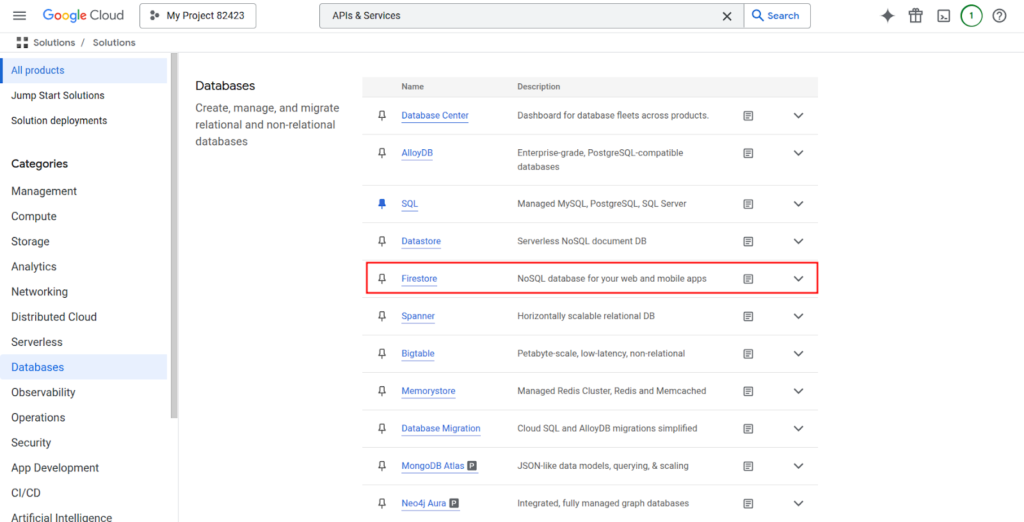1024x522 pixels.
Task: Pin MongoDB Atlas to navigation
Action: coord(382,466)
